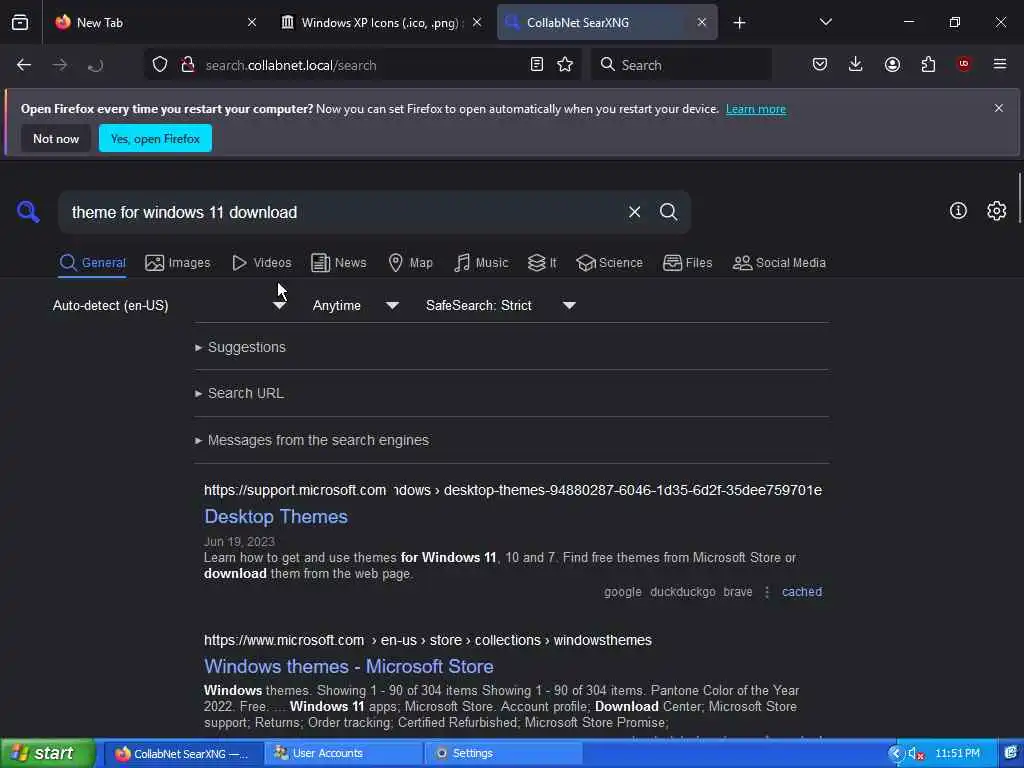Expand Messages from the search engines
The height and width of the screenshot is (768, 1024).
click(312, 440)
